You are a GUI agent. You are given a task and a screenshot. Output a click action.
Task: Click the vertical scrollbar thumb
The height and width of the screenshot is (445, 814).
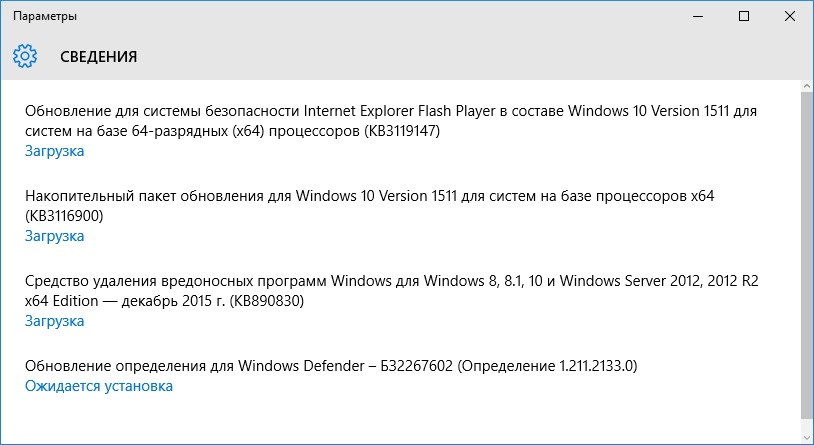[x=807, y=254]
